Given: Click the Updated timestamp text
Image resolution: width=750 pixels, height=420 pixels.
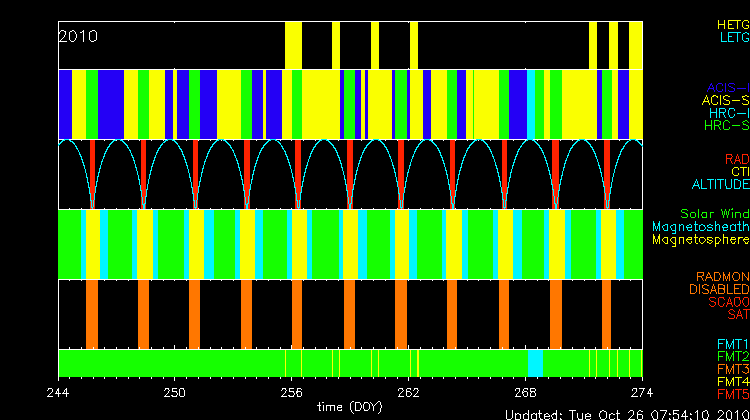Looking at the screenshot, I should point(626,414).
